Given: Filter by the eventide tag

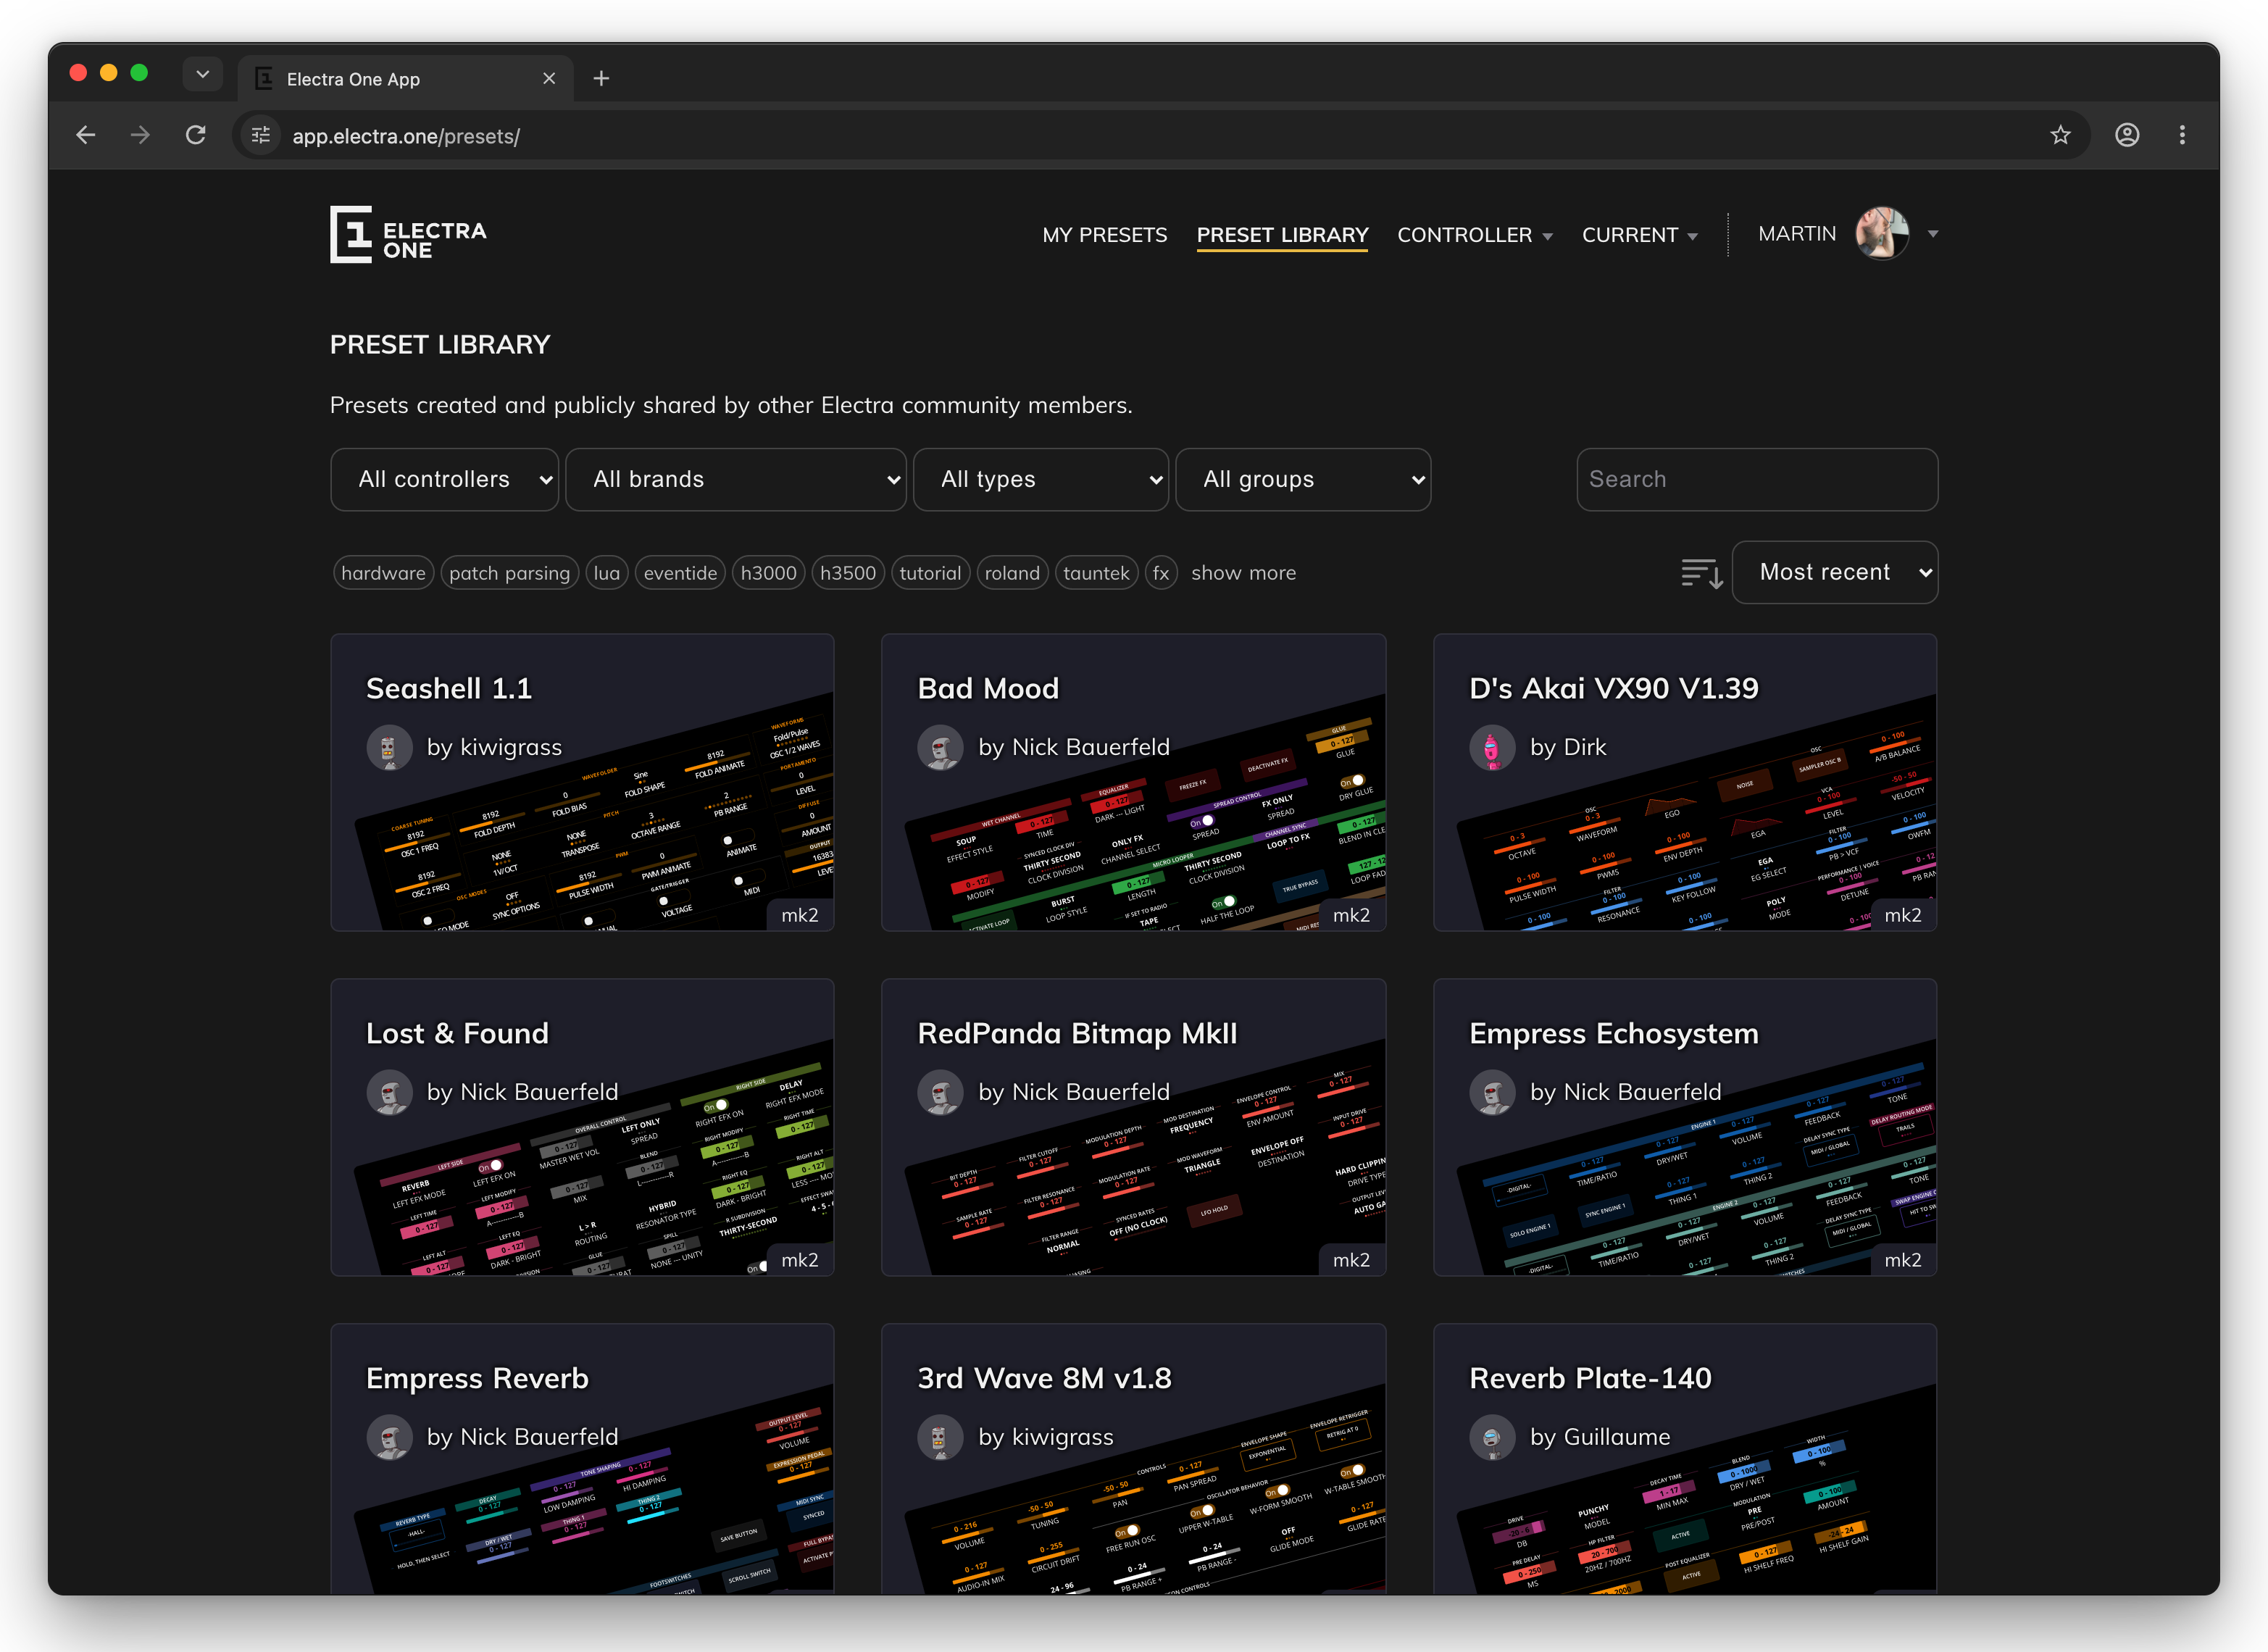Looking at the screenshot, I should point(680,573).
